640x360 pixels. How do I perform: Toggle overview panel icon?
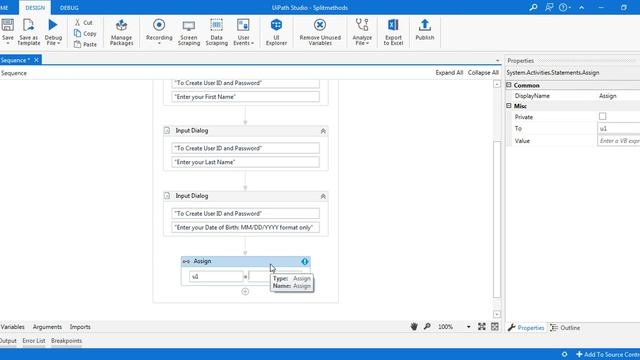[495, 327]
